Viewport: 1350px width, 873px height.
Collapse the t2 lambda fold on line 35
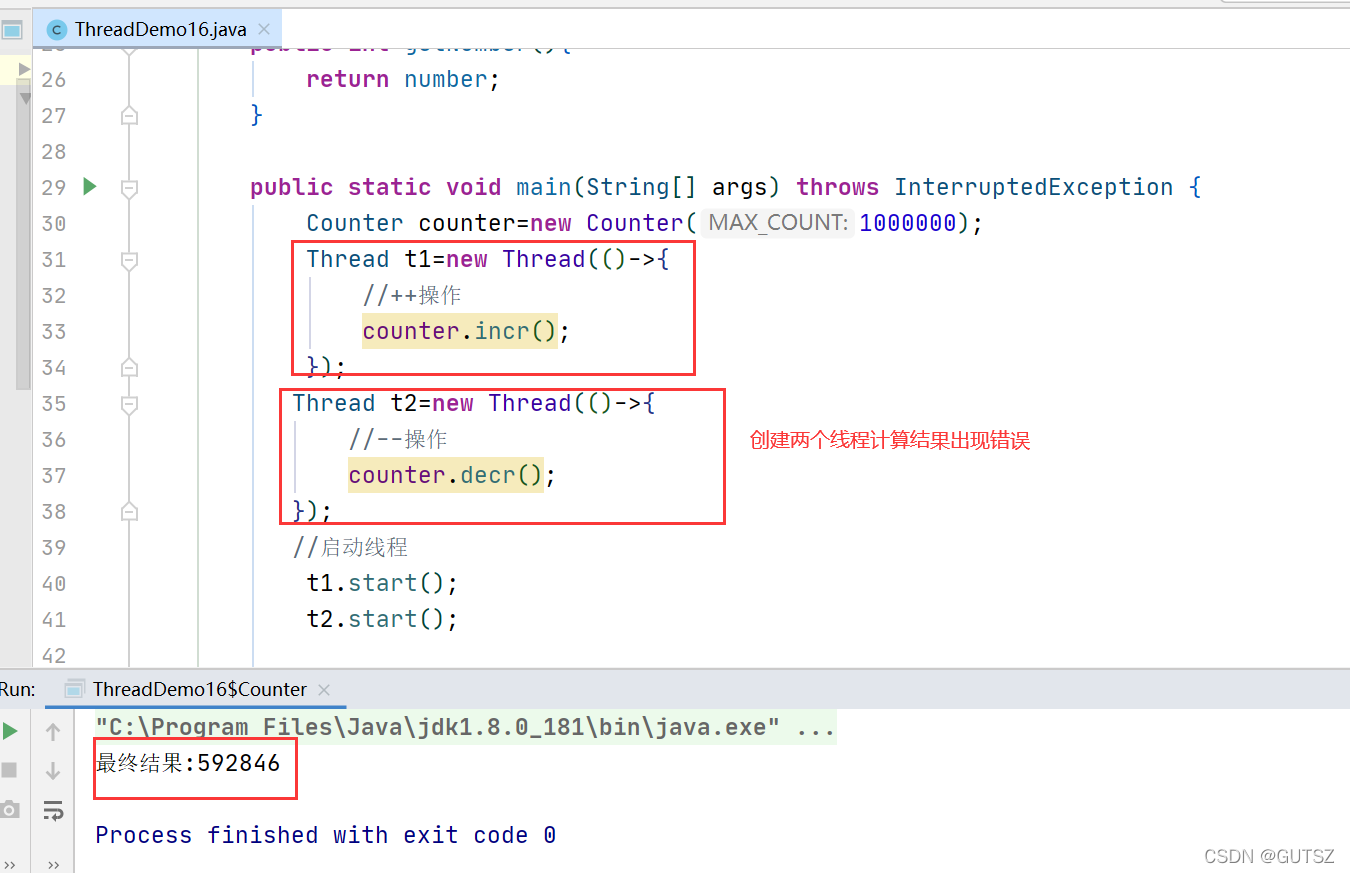click(x=129, y=404)
